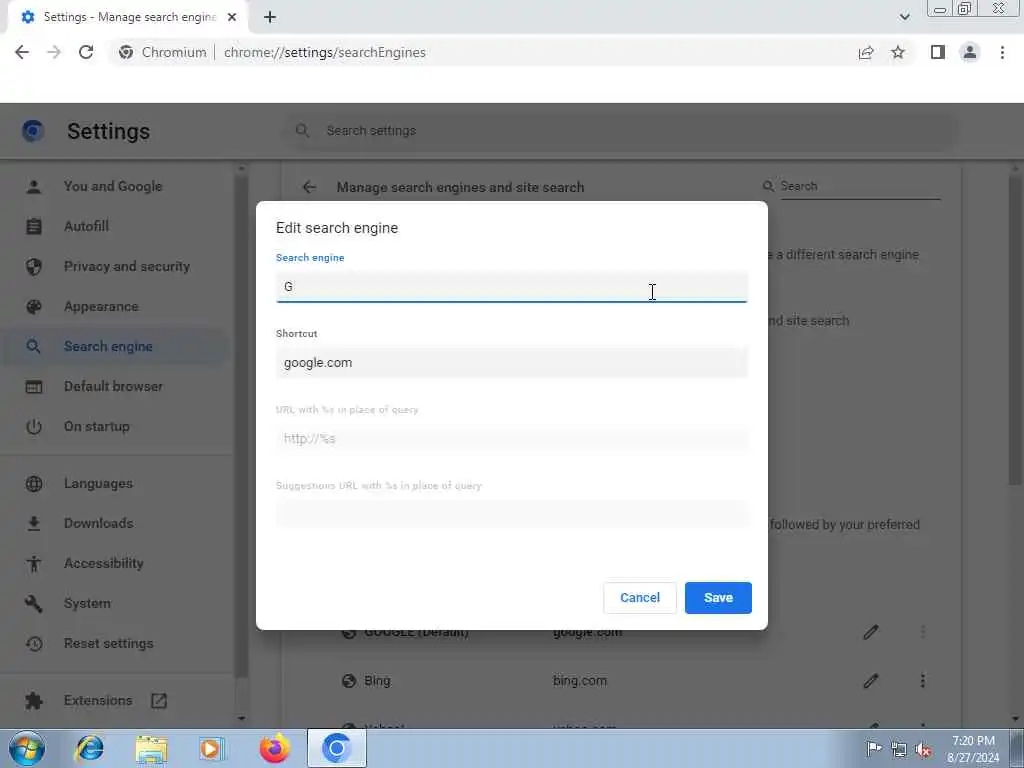Open the more actions menu for Bing
The width and height of the screenshot is (1024, 768).
click(x=922, y=680)
